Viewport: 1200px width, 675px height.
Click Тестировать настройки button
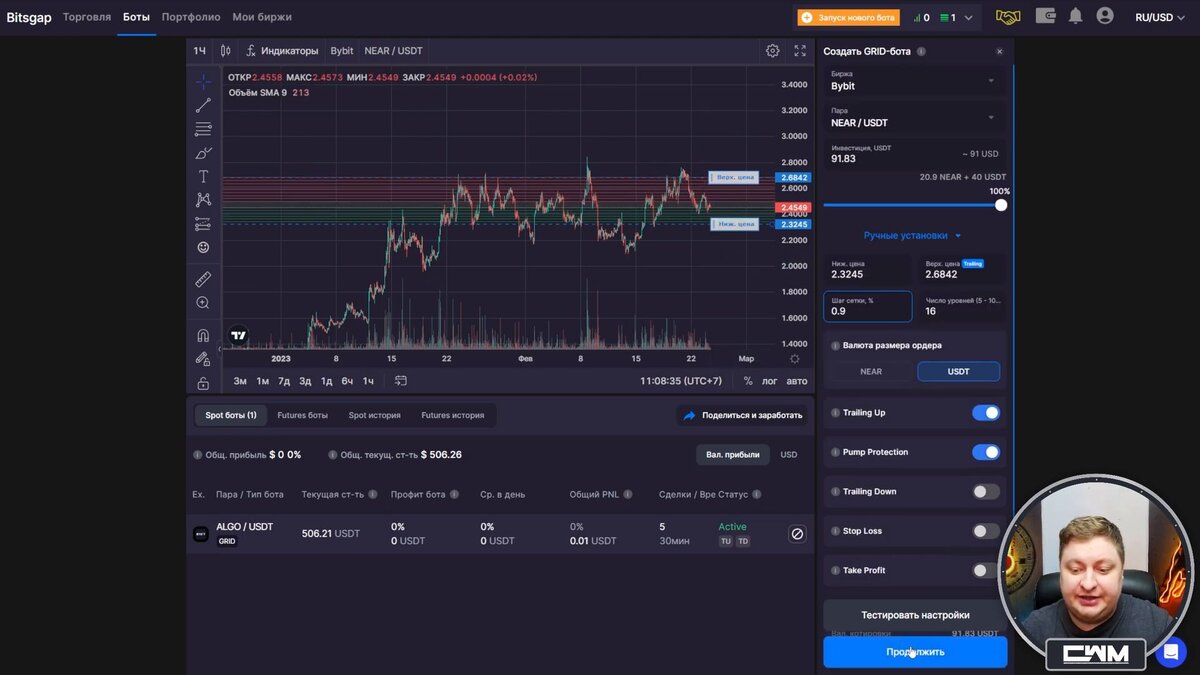tap(915, 615)
